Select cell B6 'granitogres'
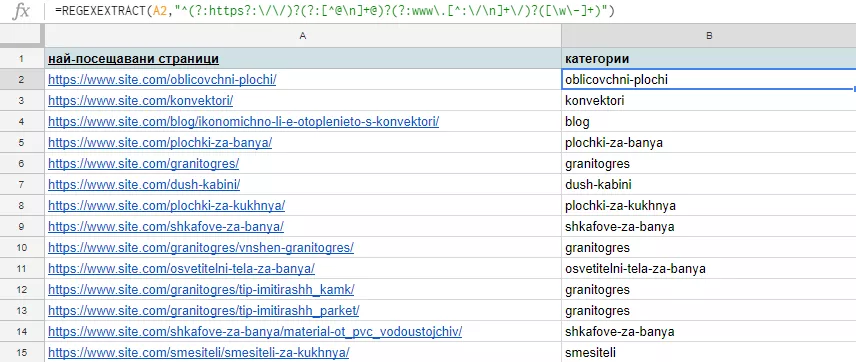Screen dimensions: 856x362 709,164
